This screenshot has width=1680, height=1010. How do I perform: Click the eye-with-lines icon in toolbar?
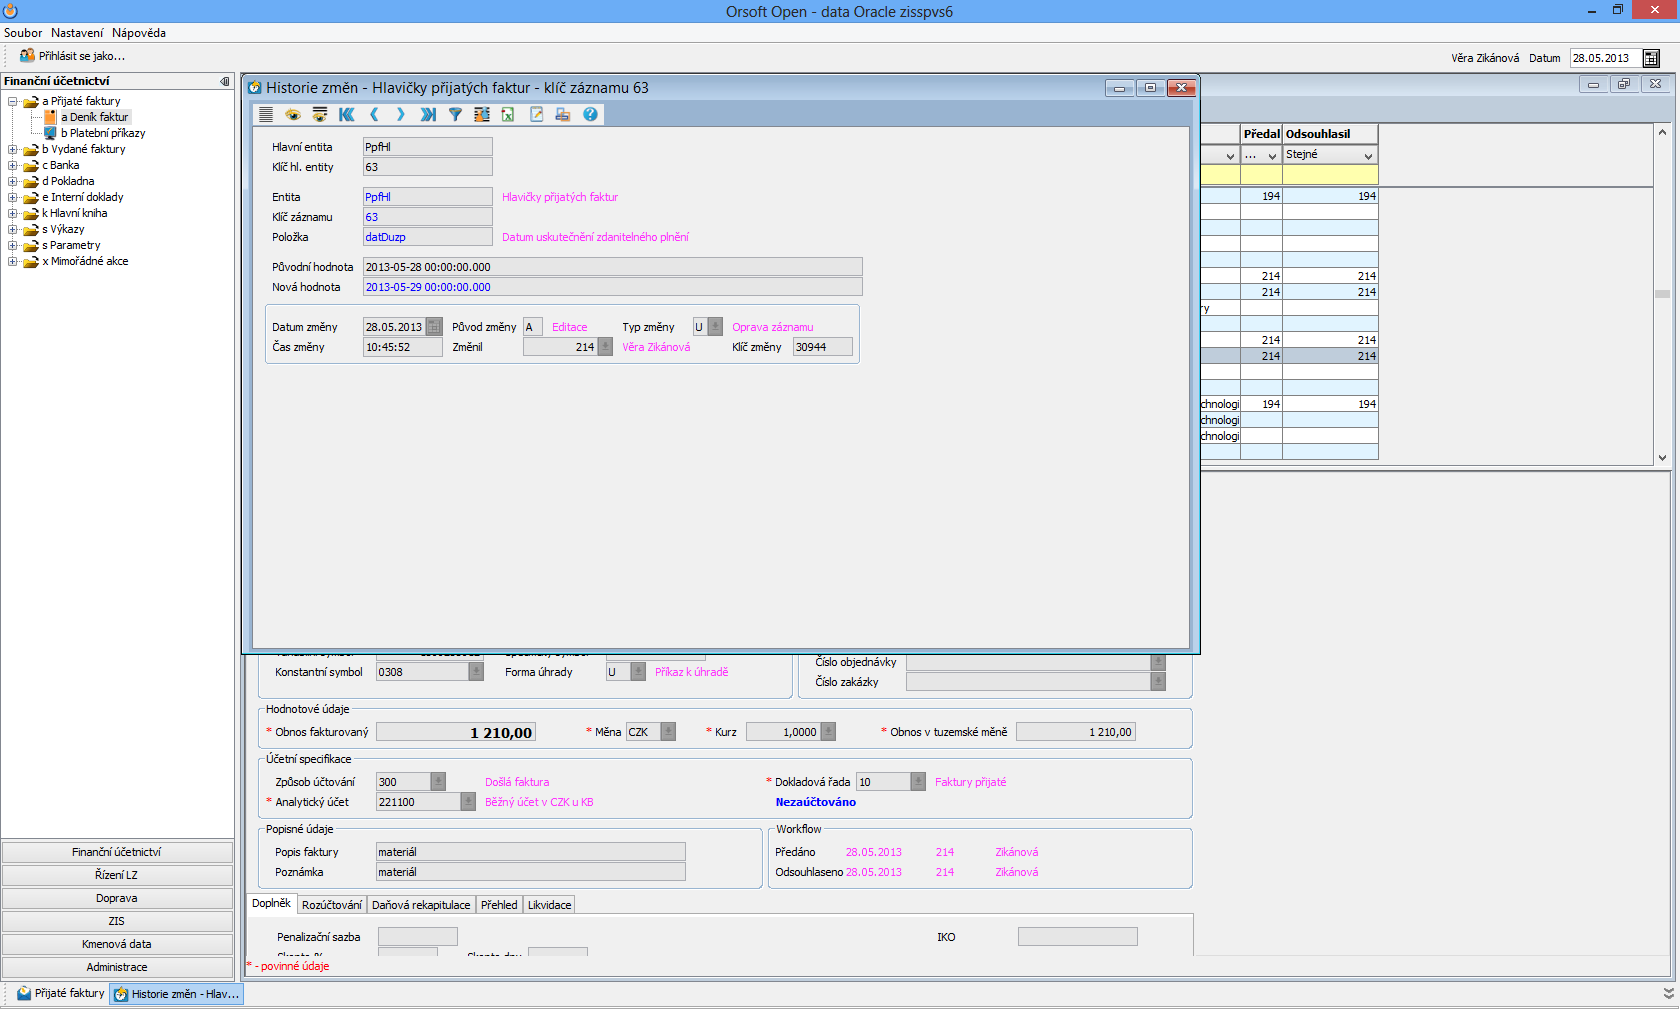[x=320, y=115]
